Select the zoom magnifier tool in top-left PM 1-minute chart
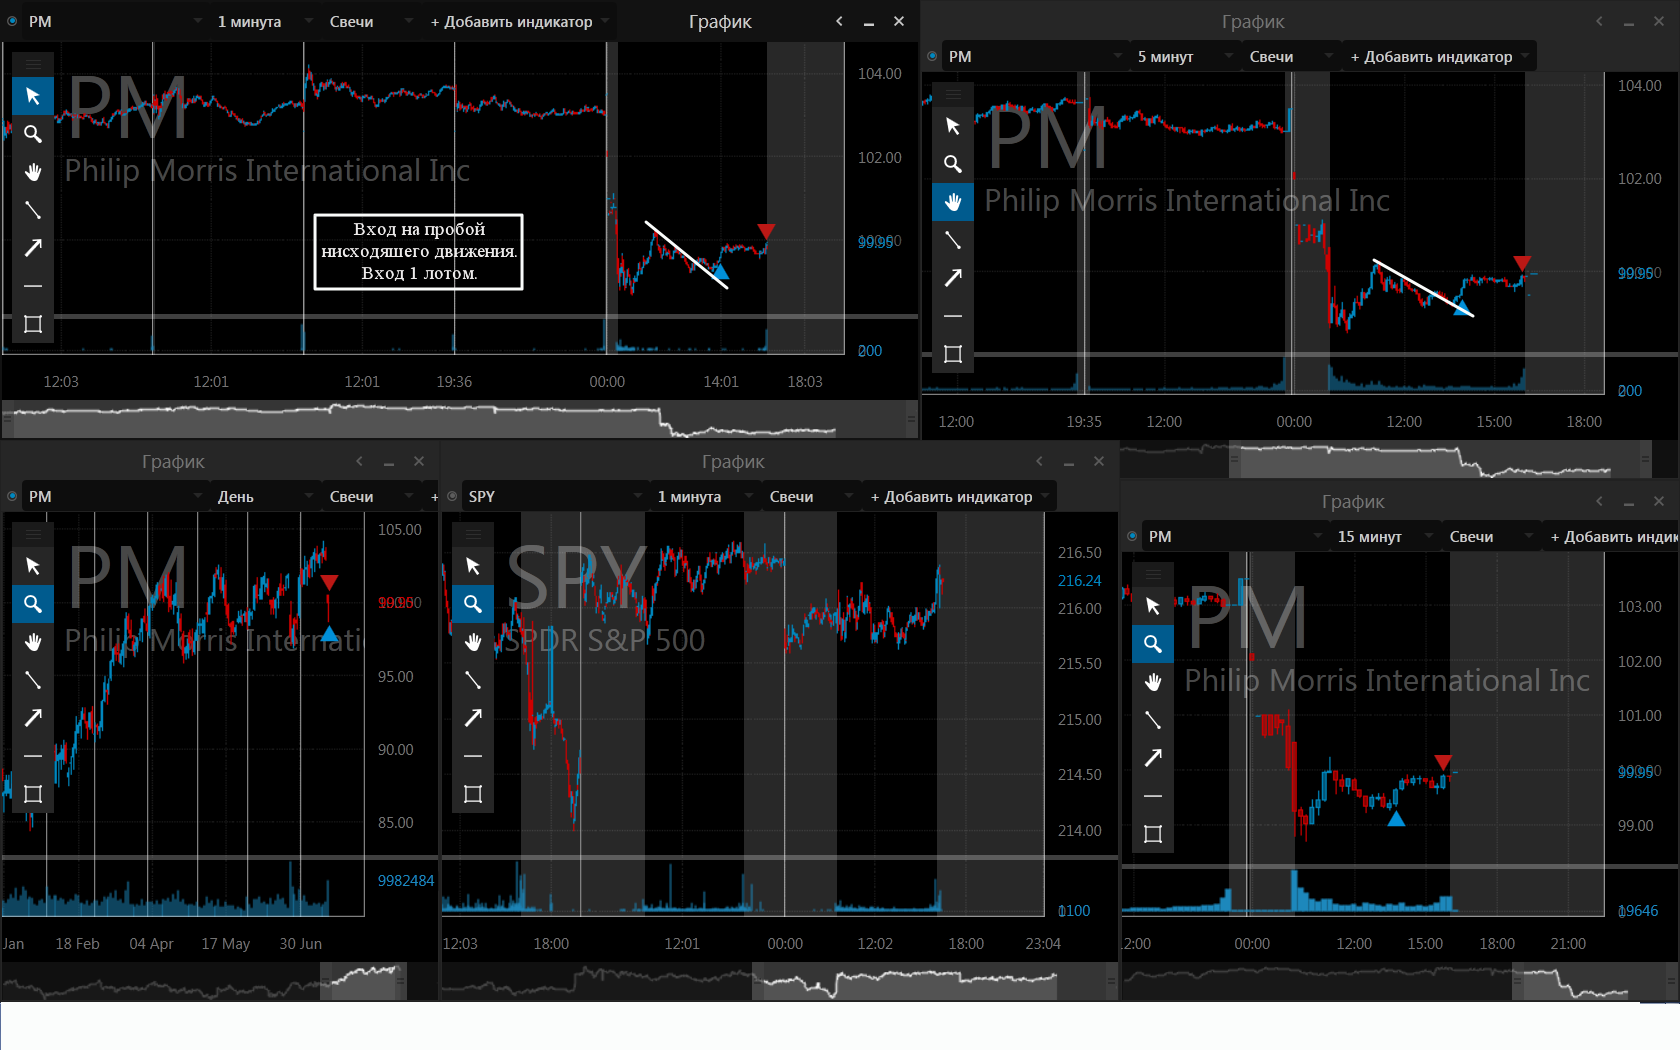Viewport: 1680px width, 1050px height. pos(33,134)
